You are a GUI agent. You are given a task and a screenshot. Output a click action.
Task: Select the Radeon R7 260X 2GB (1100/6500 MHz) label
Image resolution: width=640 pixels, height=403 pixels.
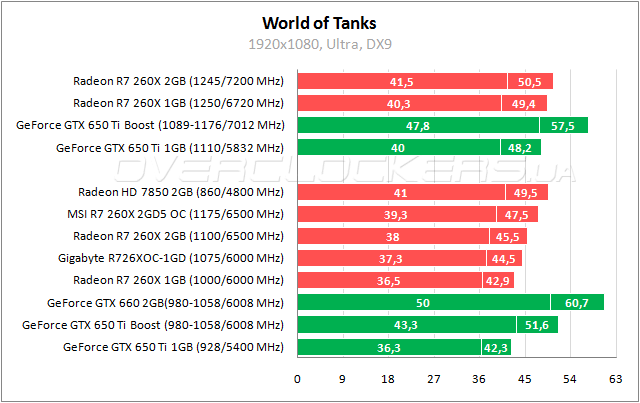coord(178,236)
